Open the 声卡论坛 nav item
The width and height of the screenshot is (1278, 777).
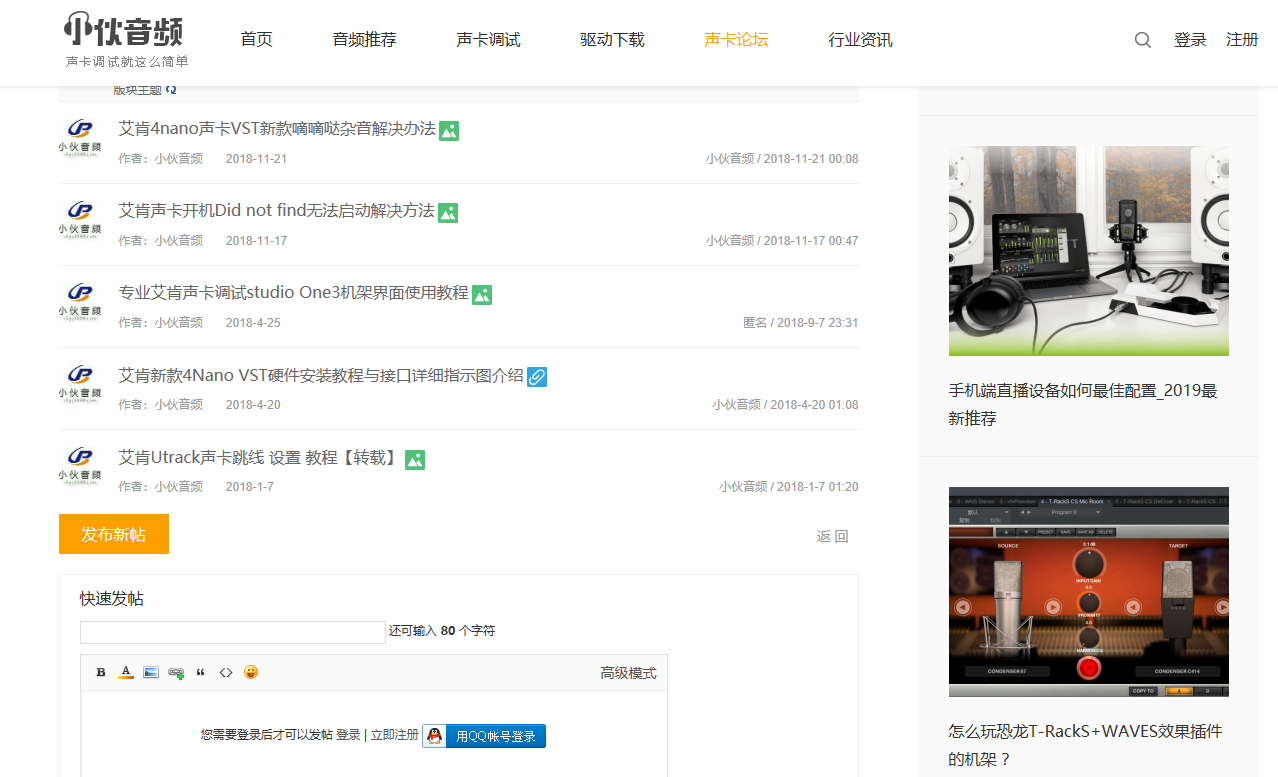pyautogui.click(x=737, y=40)
